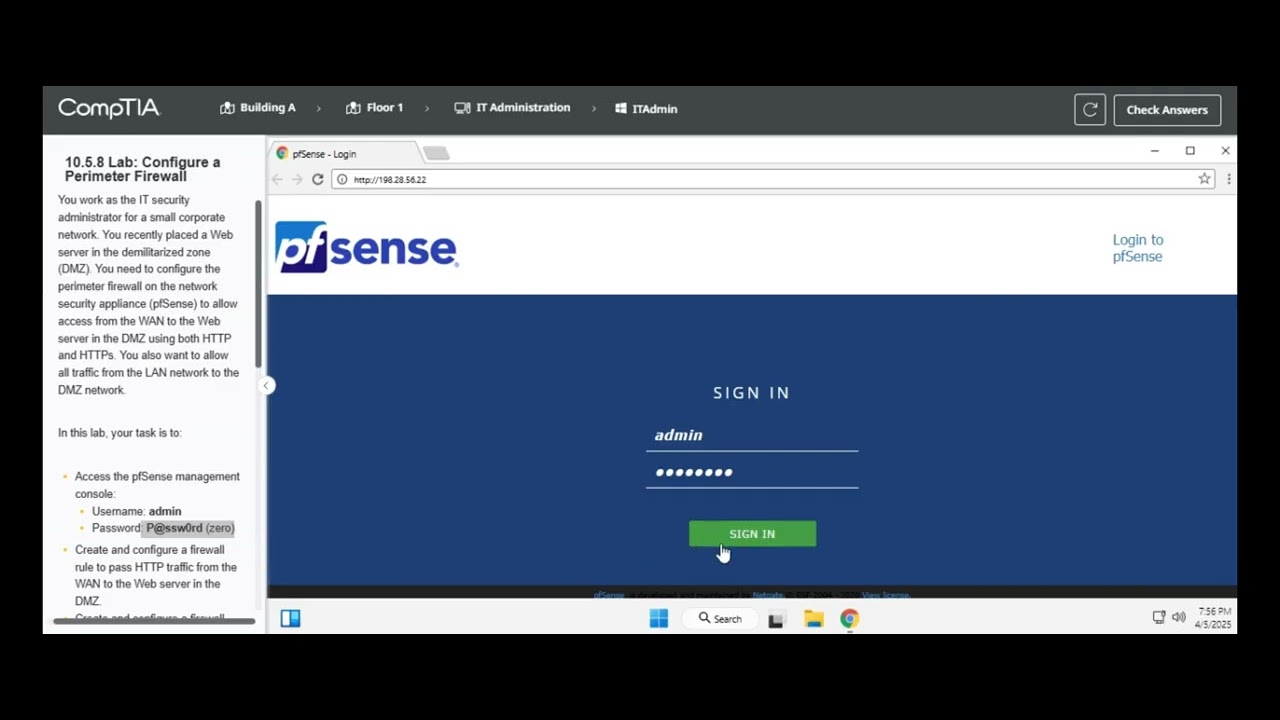This screenshot has height=720, width=1280.
Task: Open the browser three-dot menu
Action: click(x=1228, y=179)
